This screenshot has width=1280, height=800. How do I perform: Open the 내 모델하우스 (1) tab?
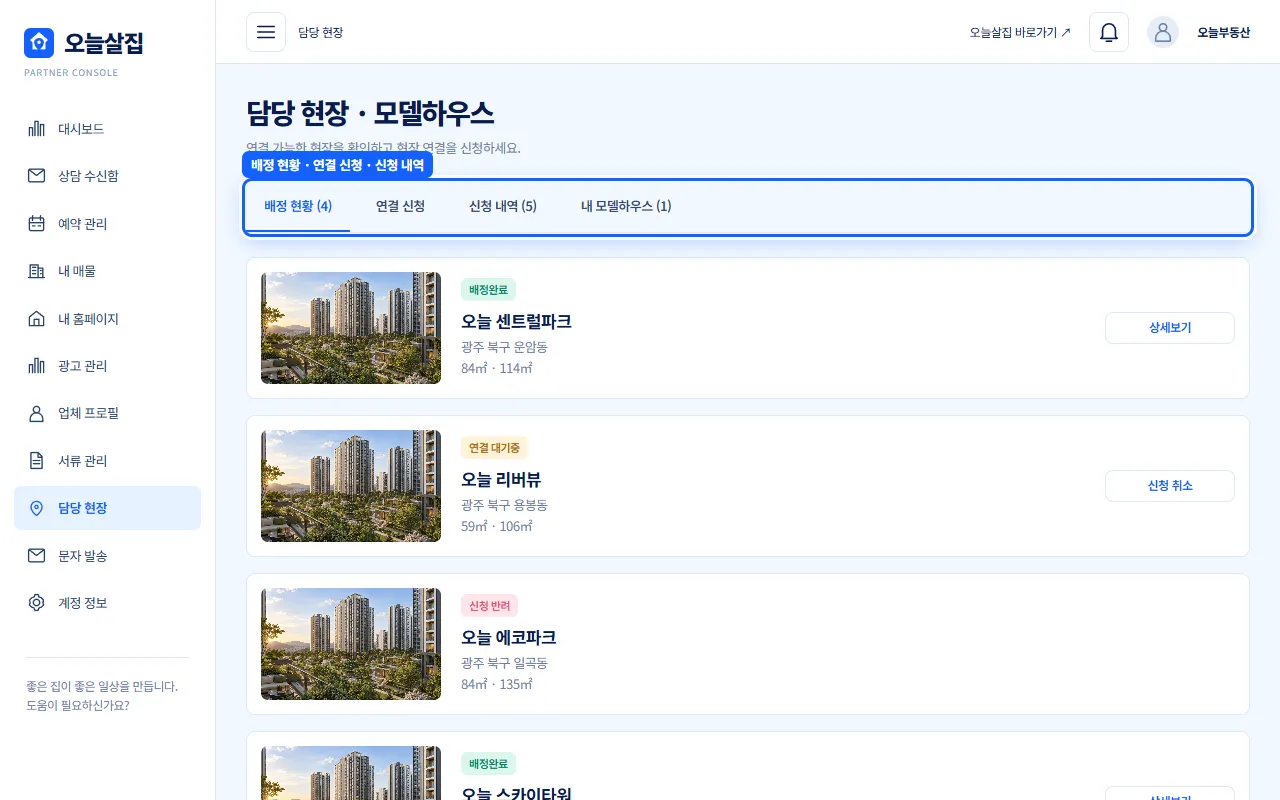[x=626, y=206]
